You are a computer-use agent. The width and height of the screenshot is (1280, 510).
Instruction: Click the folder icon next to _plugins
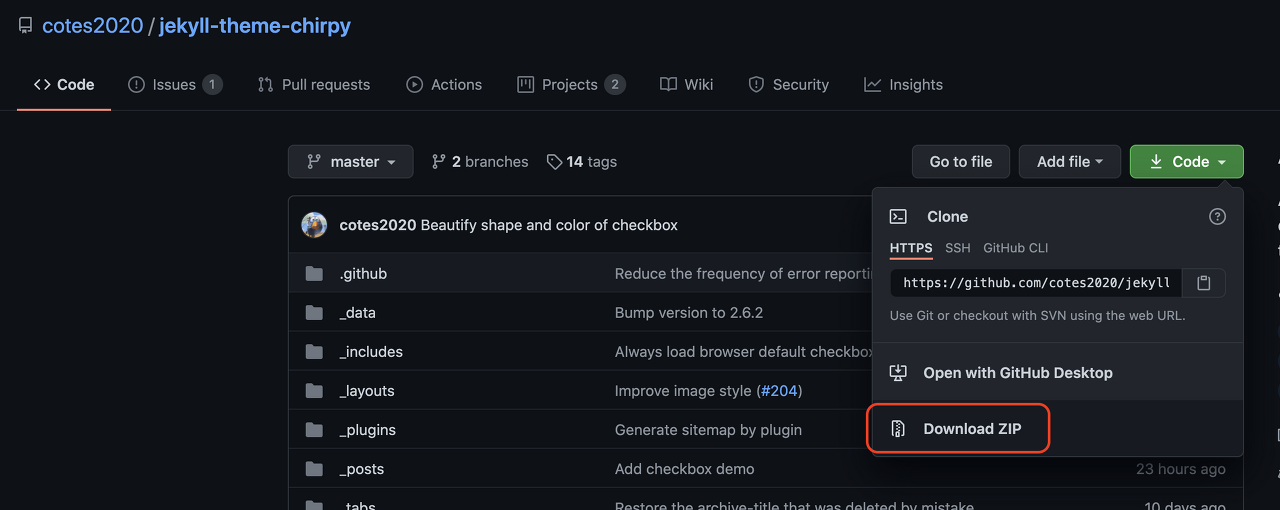point(314,430)
